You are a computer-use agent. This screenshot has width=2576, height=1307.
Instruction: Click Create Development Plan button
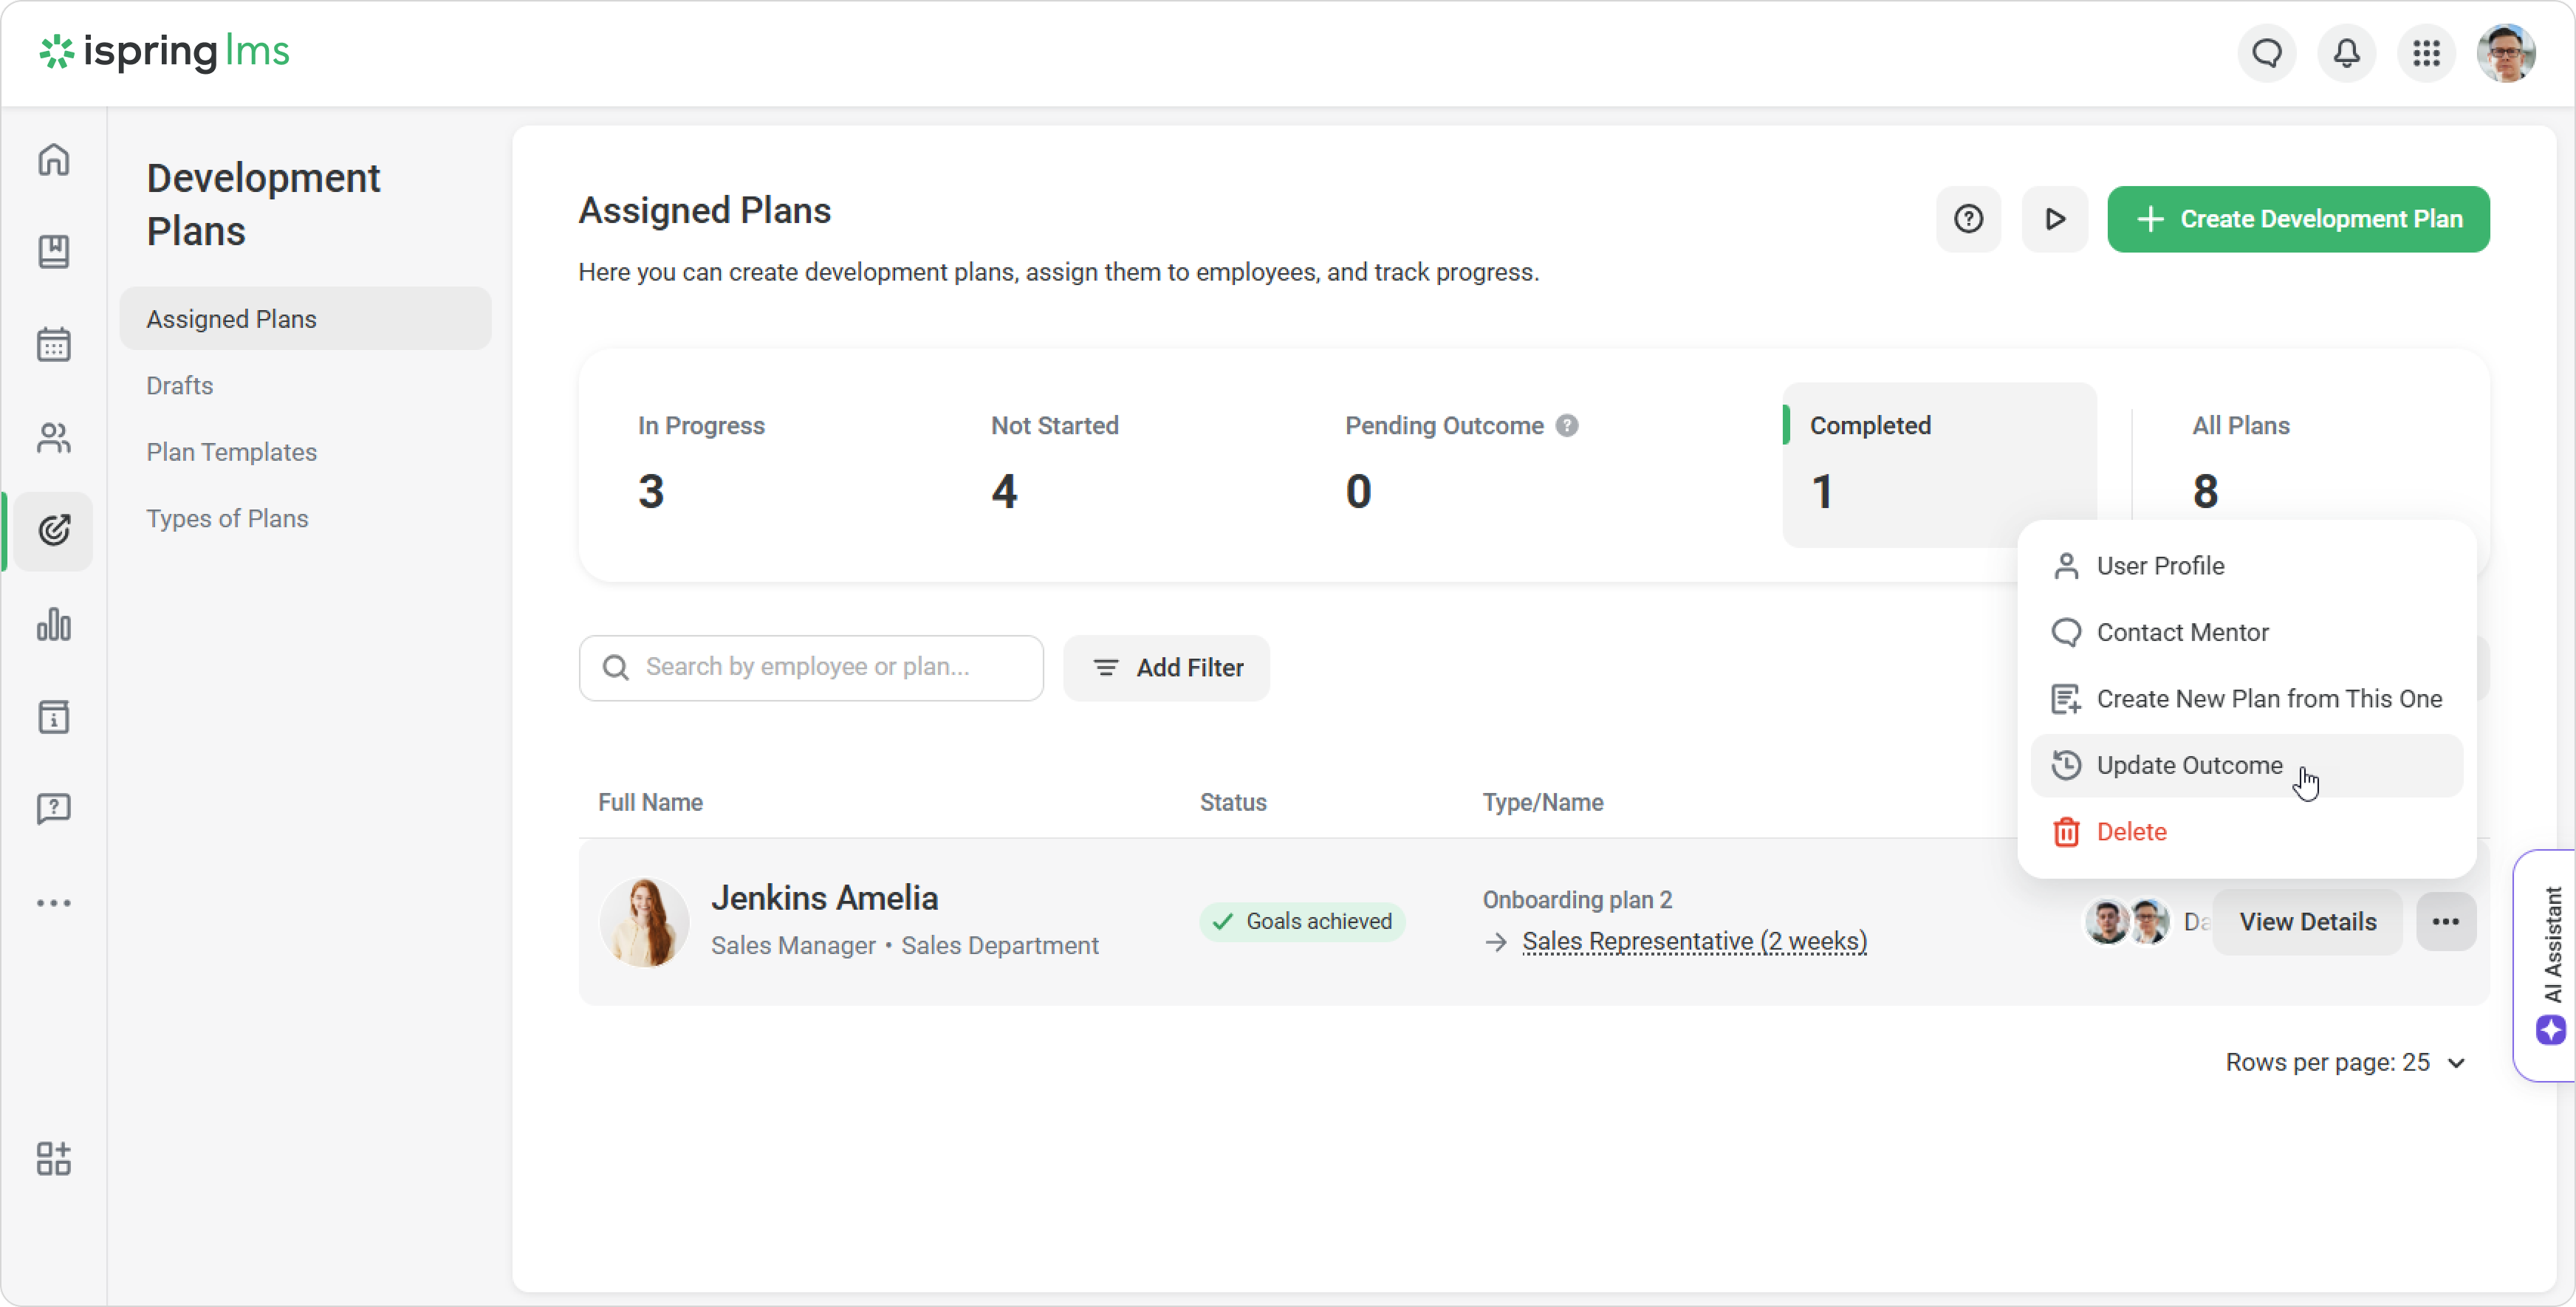coord(2298,219)
